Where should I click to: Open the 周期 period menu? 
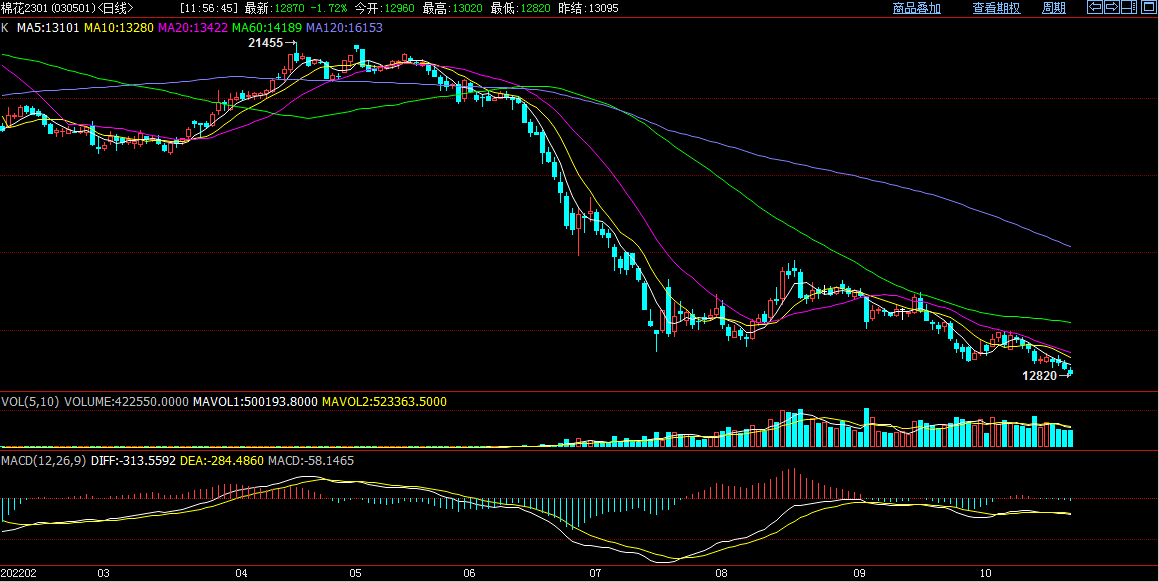(x=1054, y=8)
